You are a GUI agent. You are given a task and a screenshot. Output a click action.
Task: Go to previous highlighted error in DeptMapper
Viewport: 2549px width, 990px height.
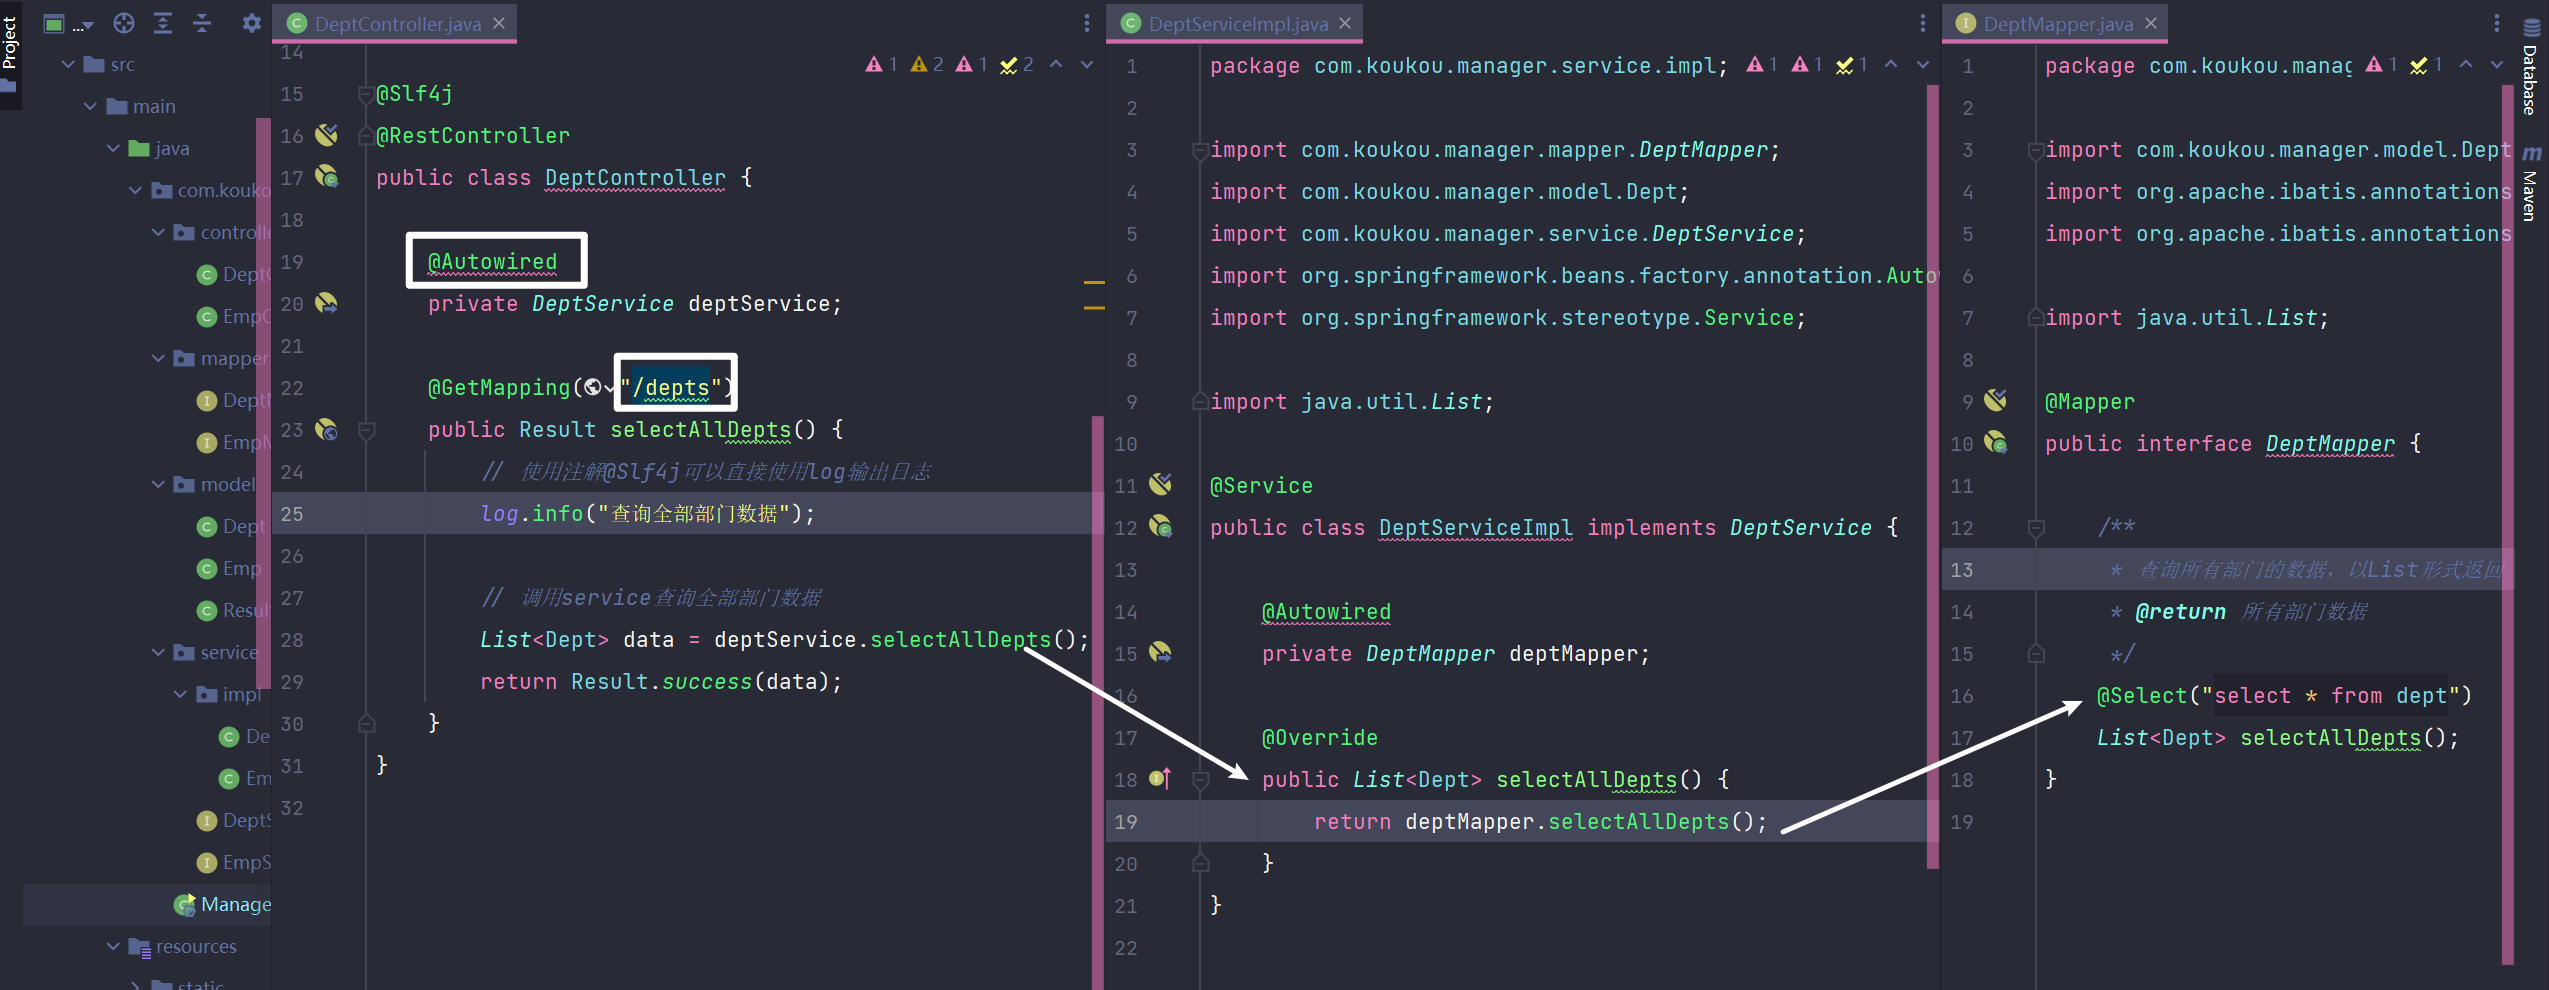(x=2466, y=65)
